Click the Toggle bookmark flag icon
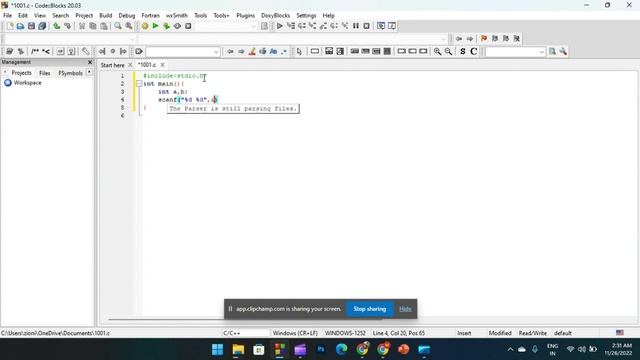Image resolution: width=640 pixels, height=360 pixels. (x=484, y=38)
